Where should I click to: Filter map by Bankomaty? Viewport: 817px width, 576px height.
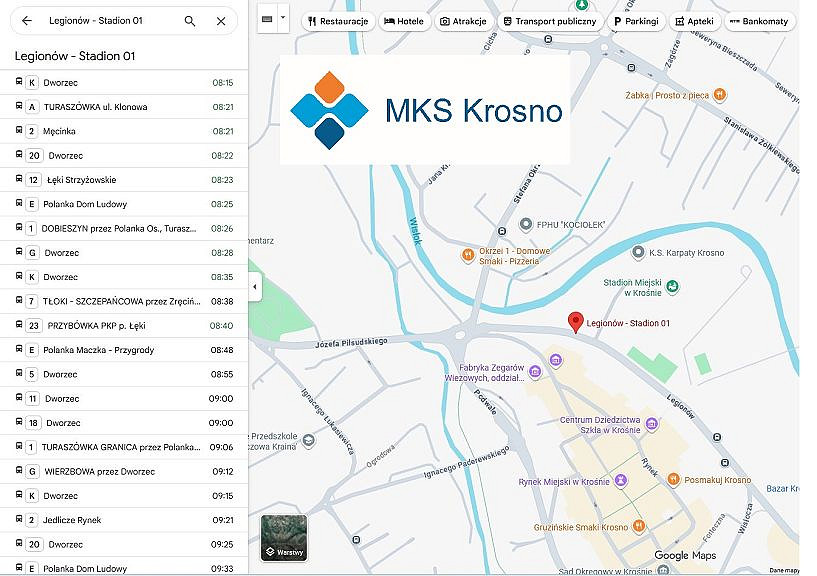click(x=759, y=21)
